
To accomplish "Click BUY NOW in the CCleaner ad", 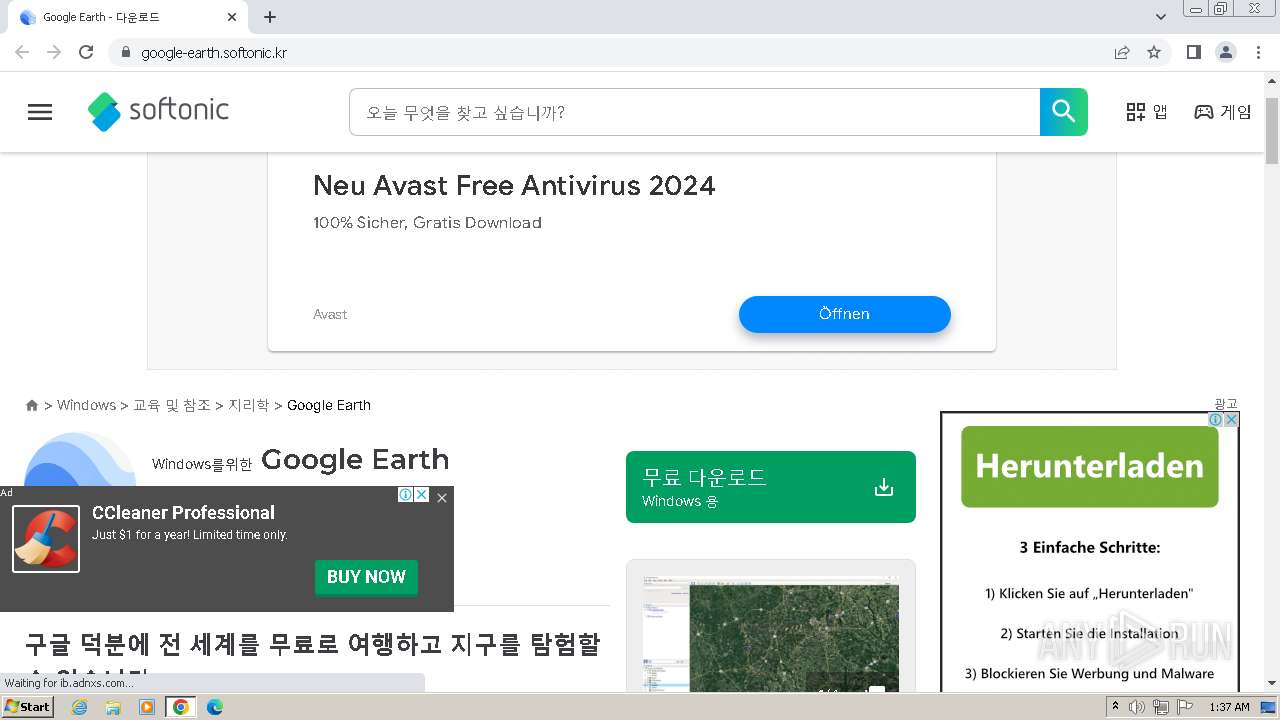I will point(366,577).
